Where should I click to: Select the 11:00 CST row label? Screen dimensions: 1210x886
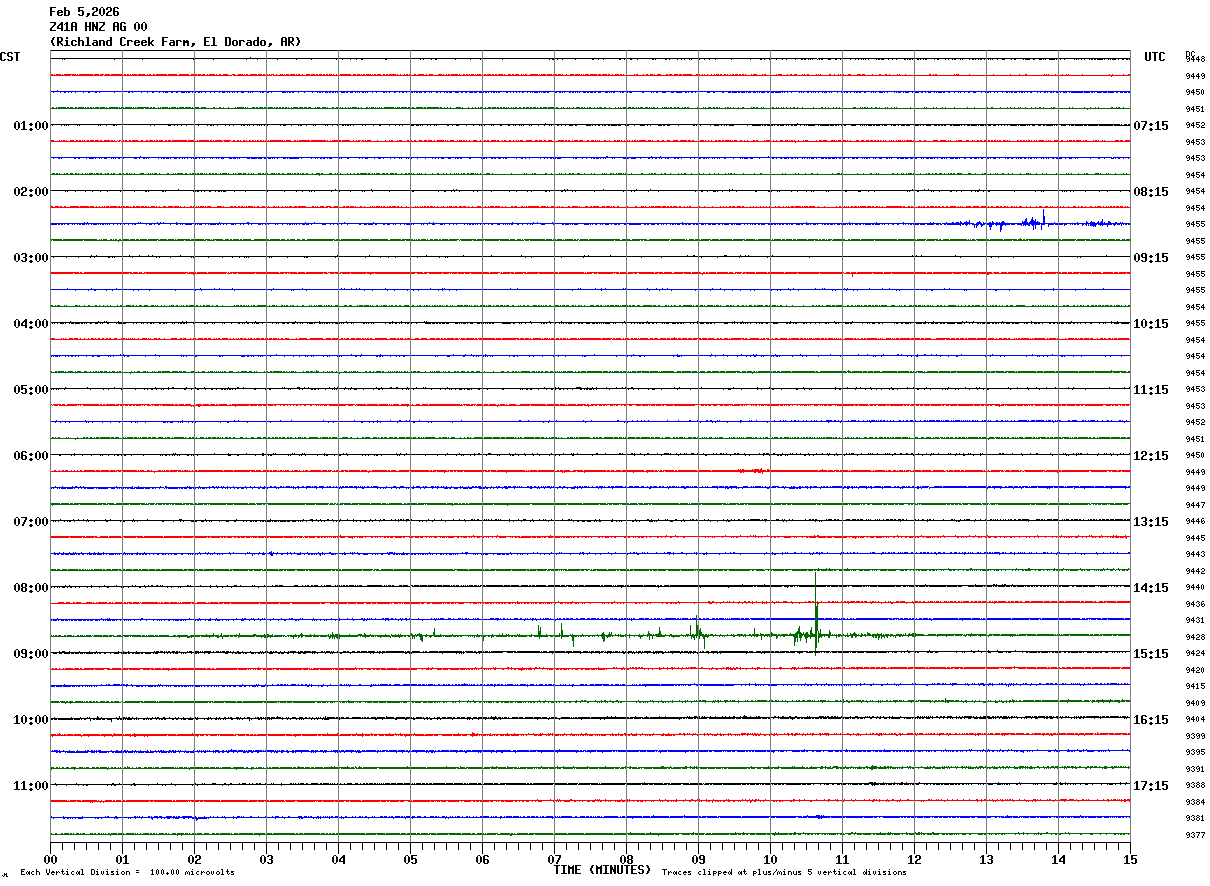pyautogui.click(x=30, y=786)
